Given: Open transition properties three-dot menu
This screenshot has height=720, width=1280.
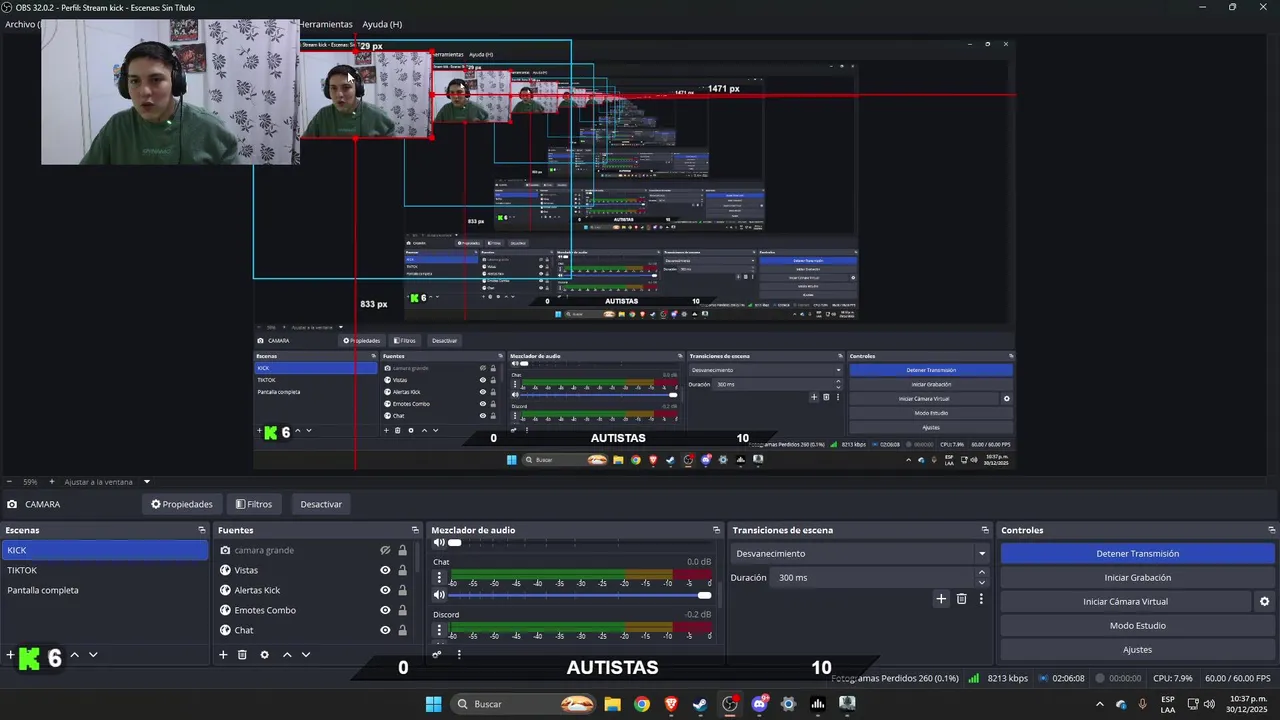Looking at the screenshot, I should click(981, 599).
